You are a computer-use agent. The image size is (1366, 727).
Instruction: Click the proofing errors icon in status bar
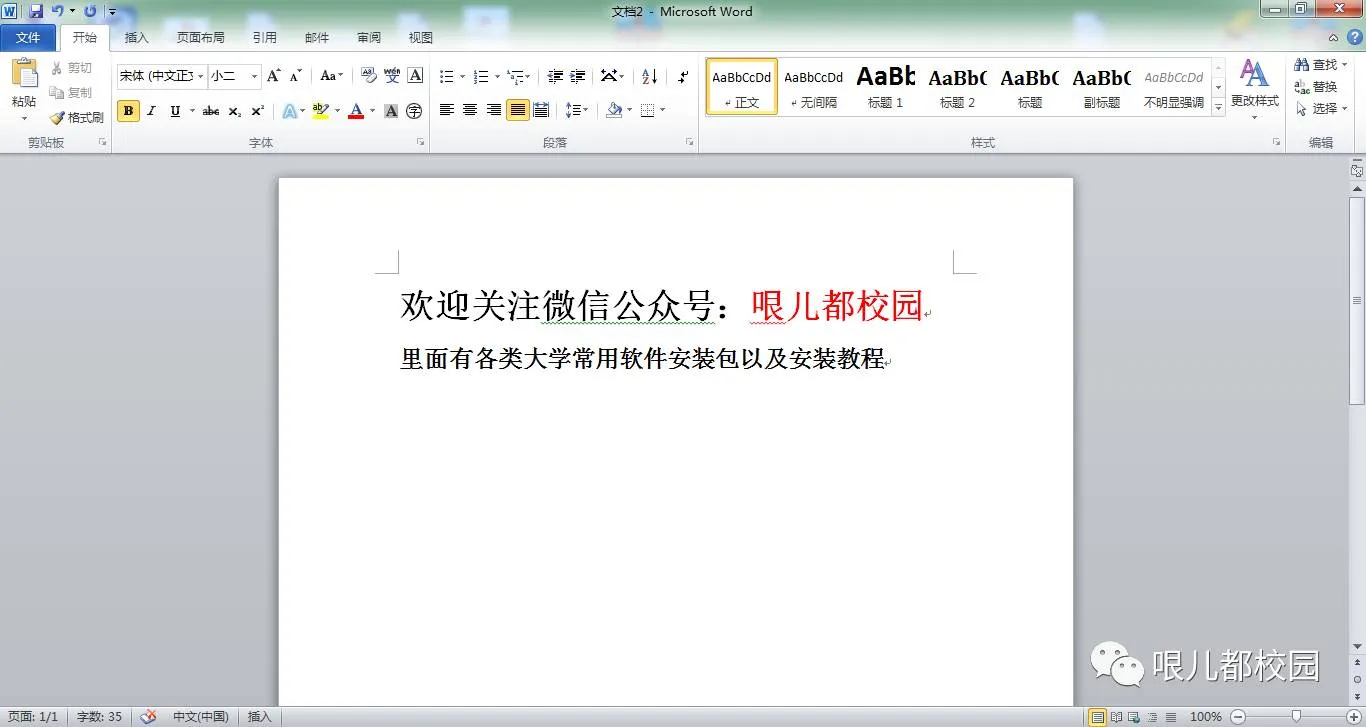(149, 717)
